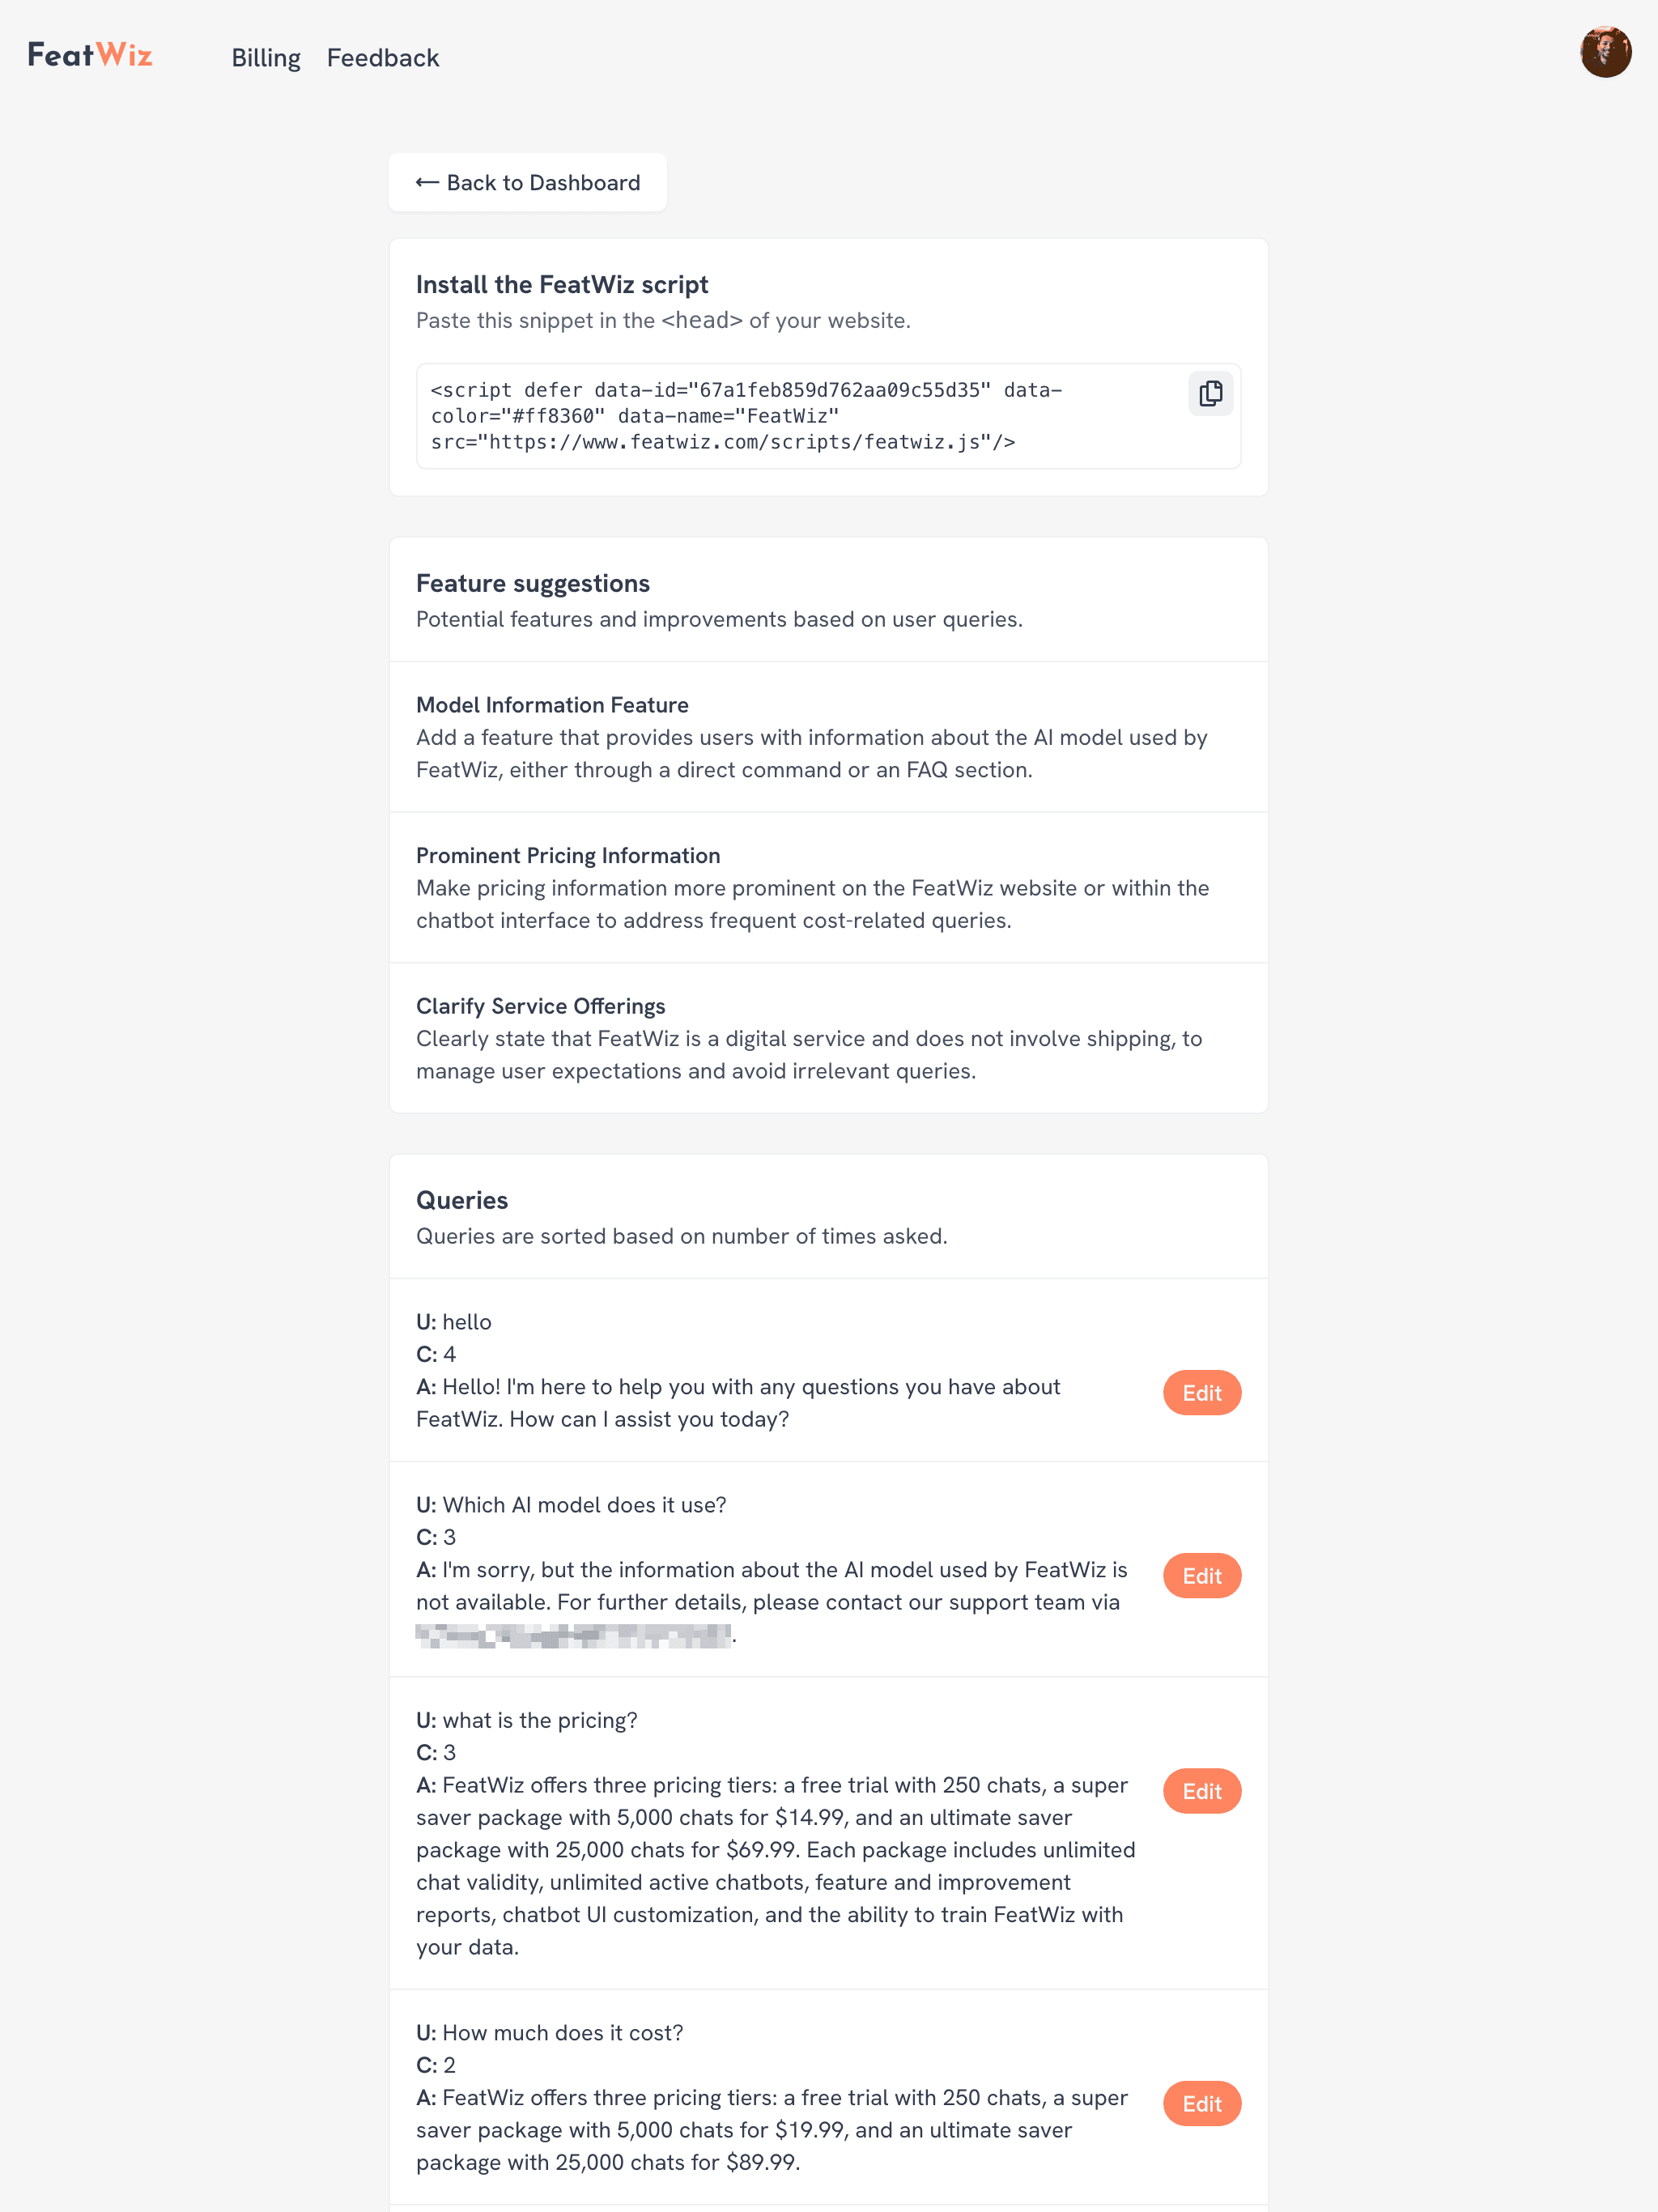Copy the FeatWiz install script snippet
The image size is (1658, 2212).
coord(1210,393)
